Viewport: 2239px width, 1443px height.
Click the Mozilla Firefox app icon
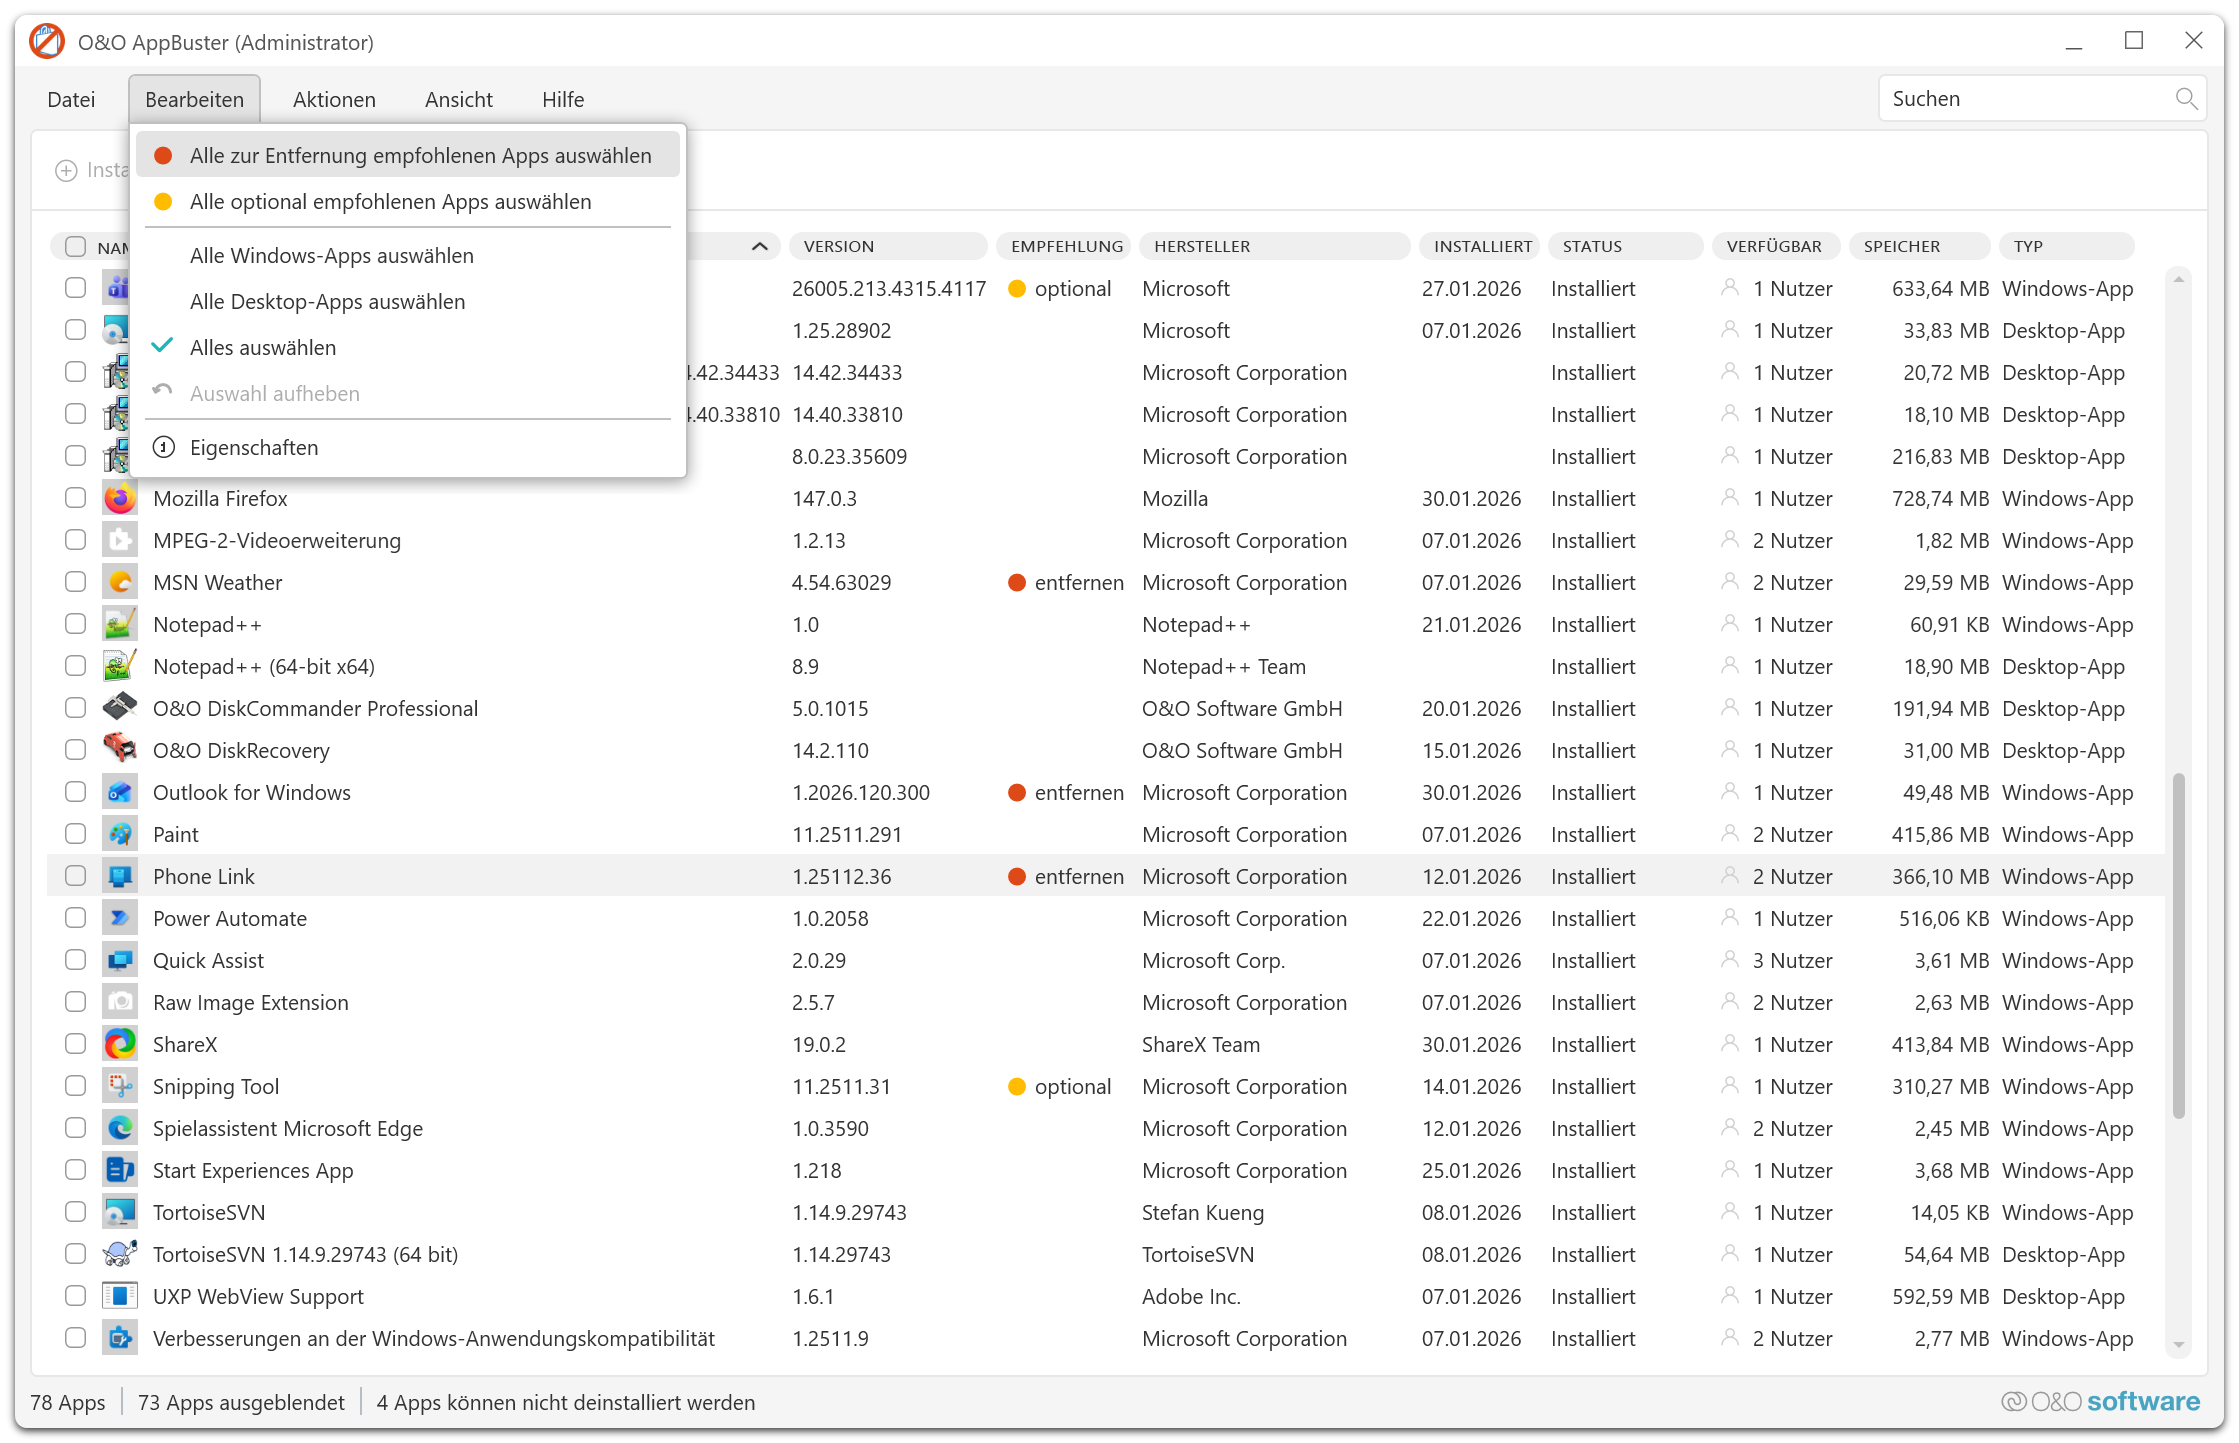tap(120, 498)
